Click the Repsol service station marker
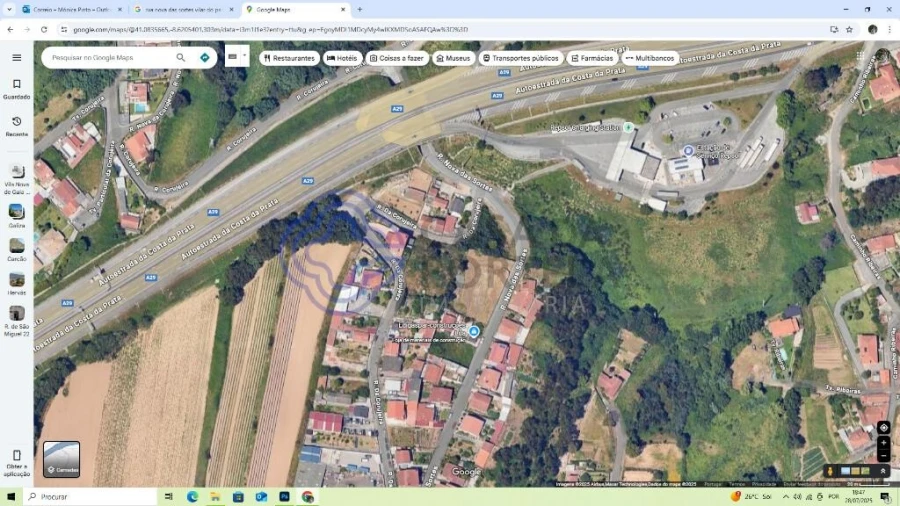Image resolution: width=900 pixels, height=506 pixels. (688, 151)
